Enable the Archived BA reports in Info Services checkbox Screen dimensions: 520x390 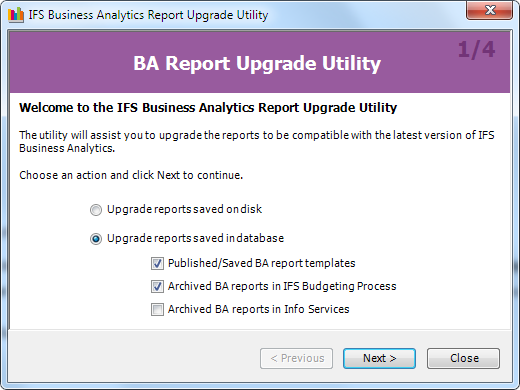tap(157, 309)
